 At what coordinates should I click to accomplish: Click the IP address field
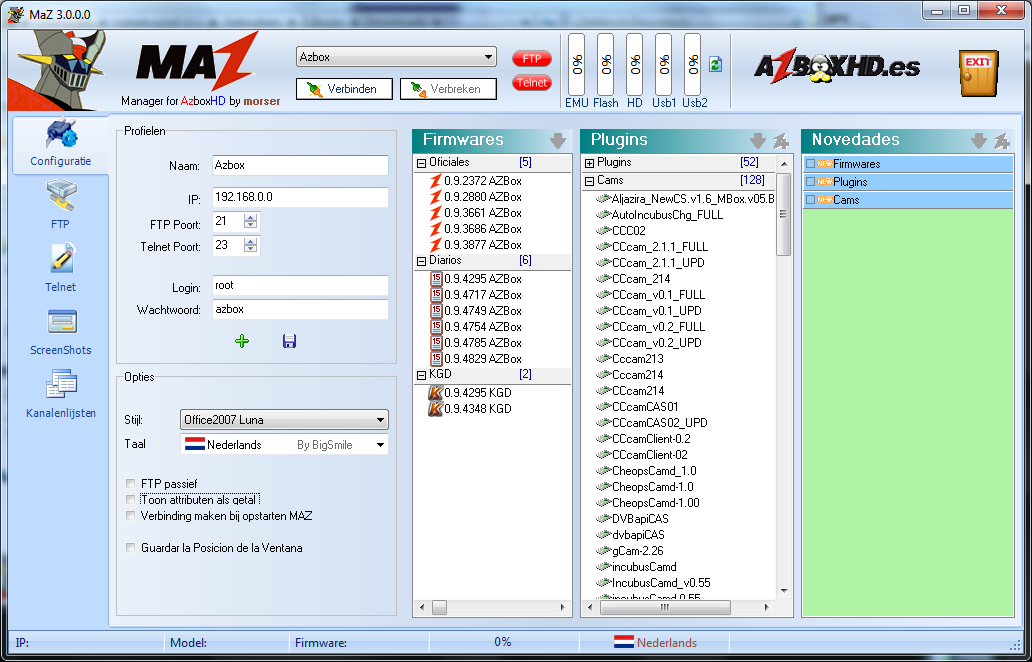point(300,197)
